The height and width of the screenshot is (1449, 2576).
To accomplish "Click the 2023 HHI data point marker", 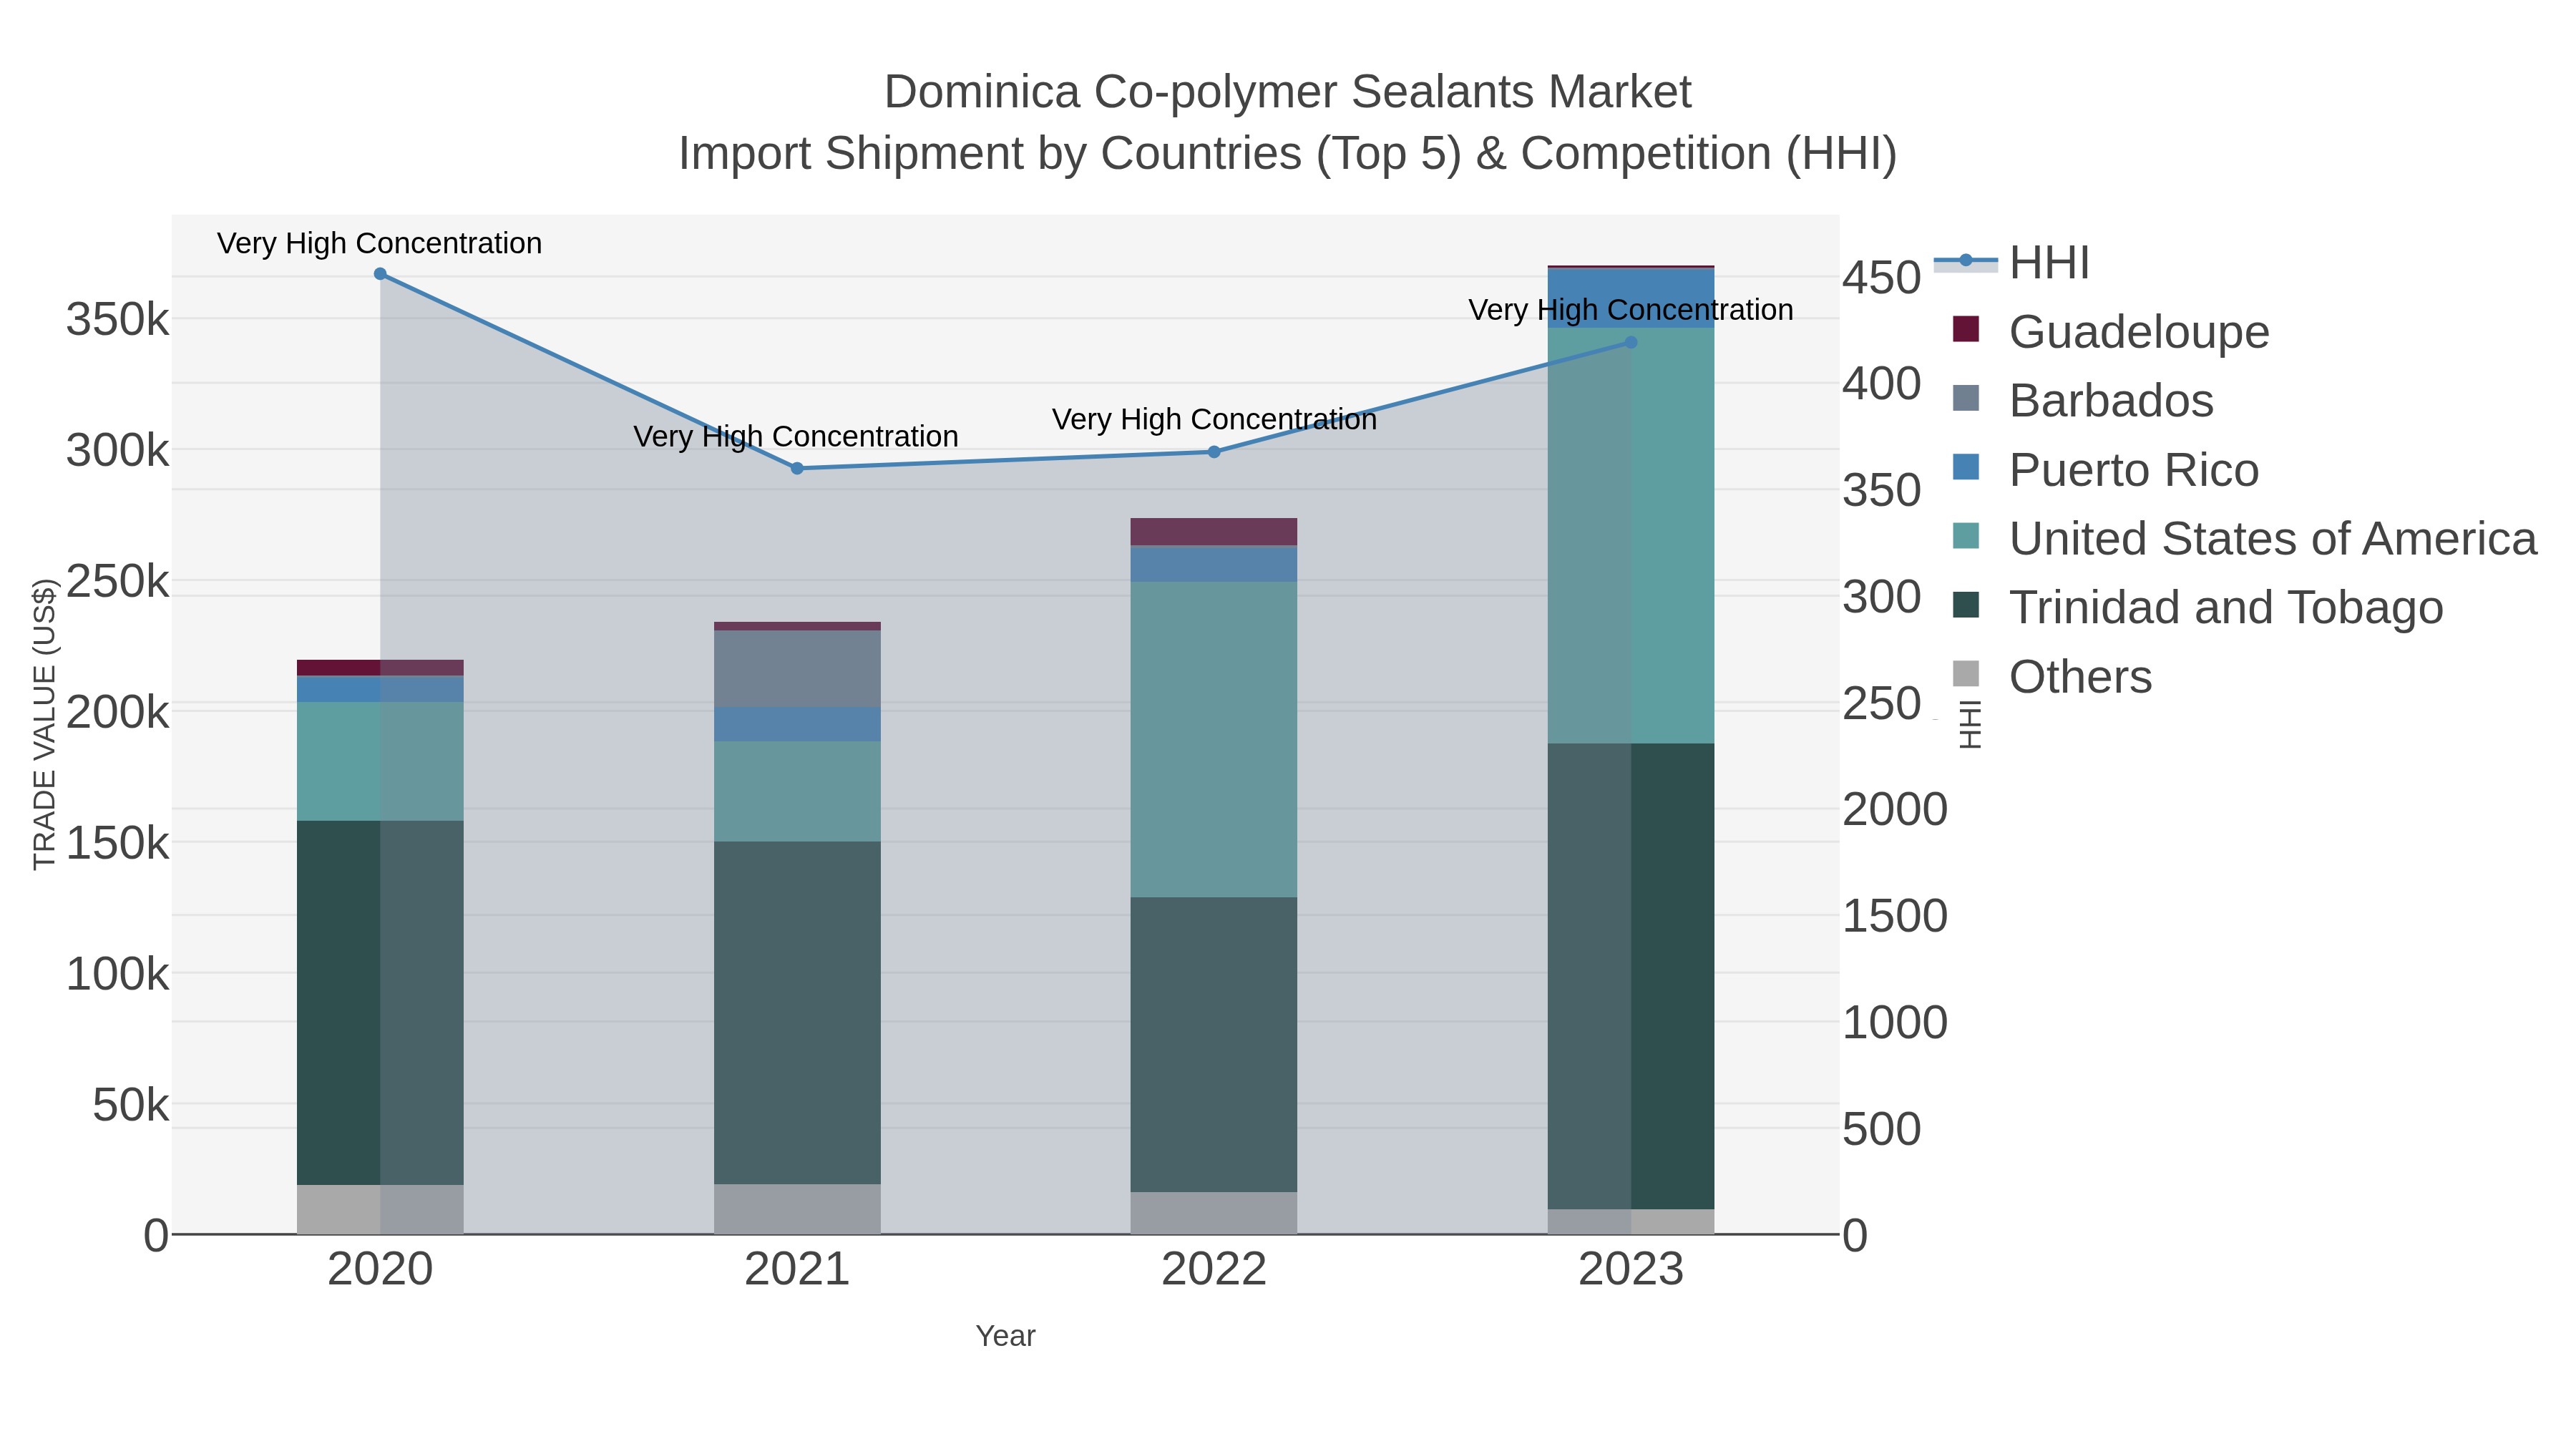I will (1631, 342).
